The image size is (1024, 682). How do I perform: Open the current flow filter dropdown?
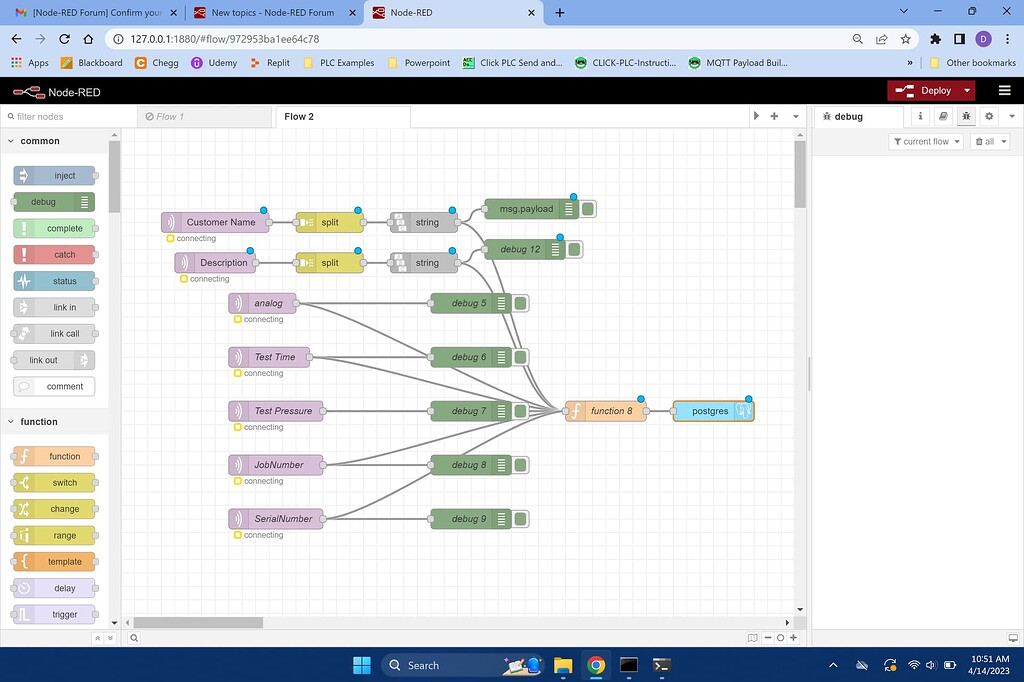tap(925, 141)
